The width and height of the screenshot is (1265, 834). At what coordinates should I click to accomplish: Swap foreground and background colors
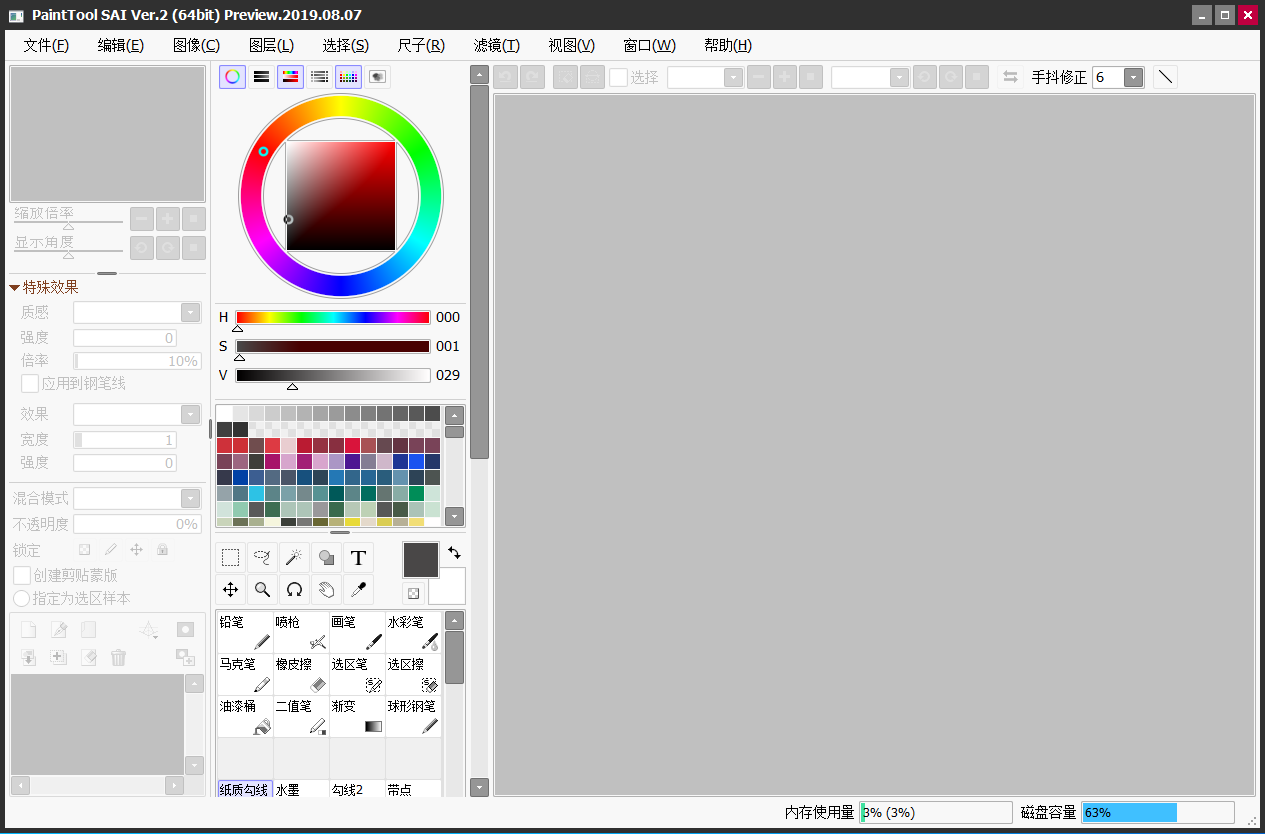pyautogui.click(x=454, y=552)
